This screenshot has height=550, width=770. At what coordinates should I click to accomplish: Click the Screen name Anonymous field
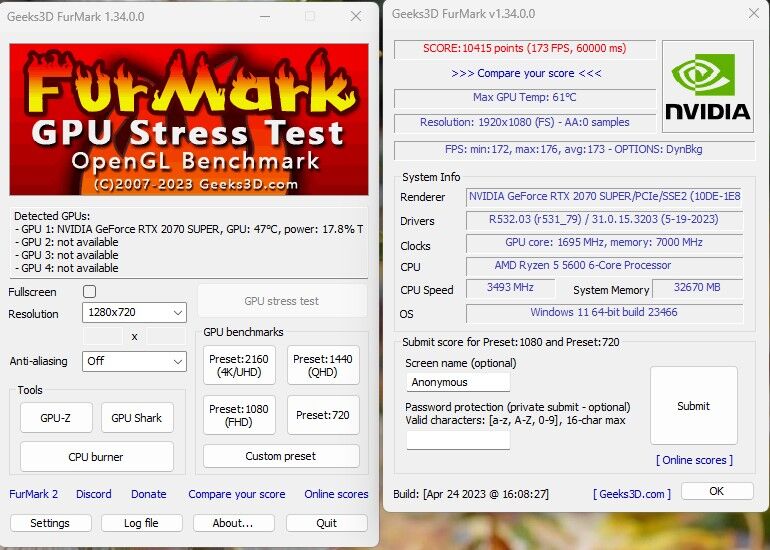pos(458,382)
